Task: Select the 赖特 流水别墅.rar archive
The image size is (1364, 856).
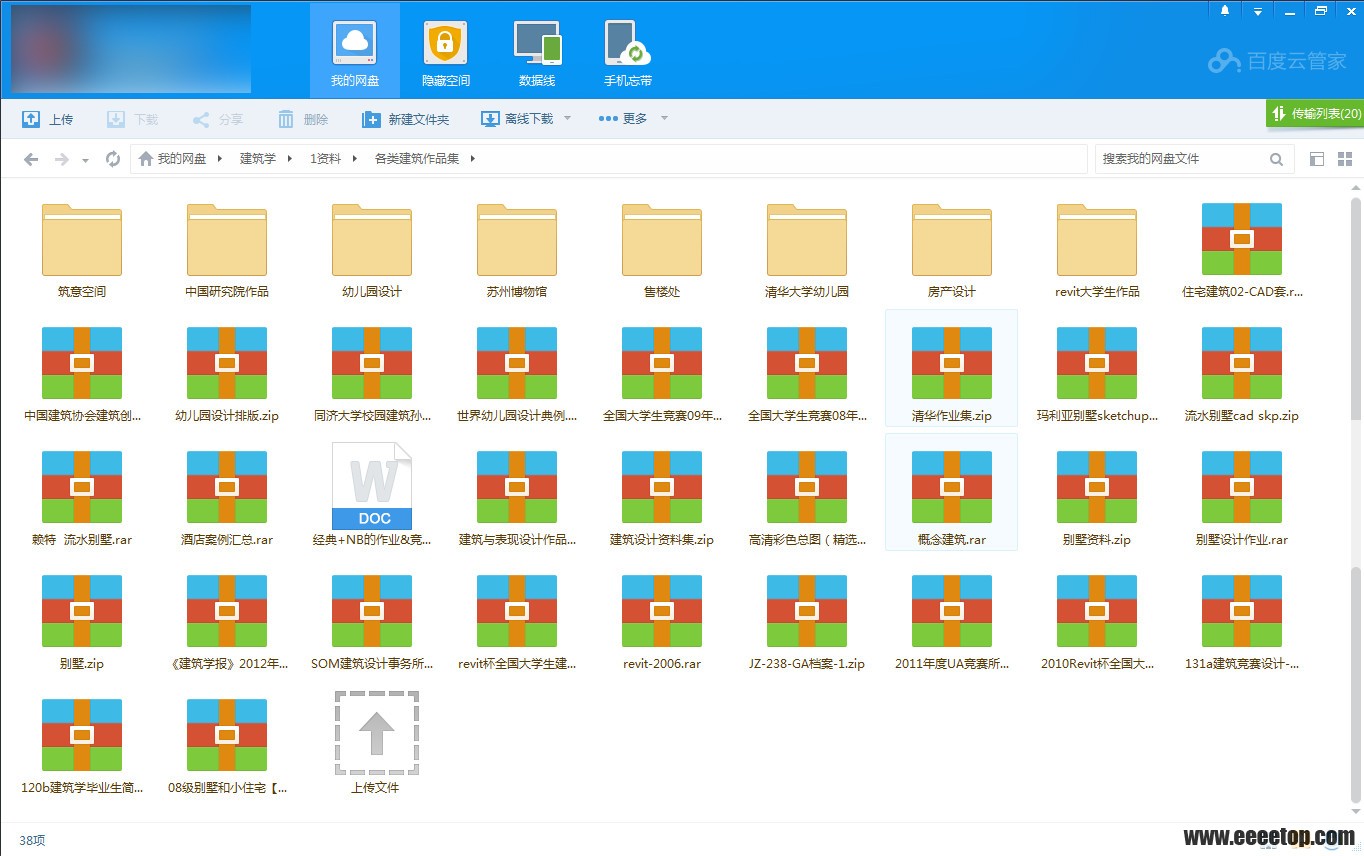Action: coord(82,498)
